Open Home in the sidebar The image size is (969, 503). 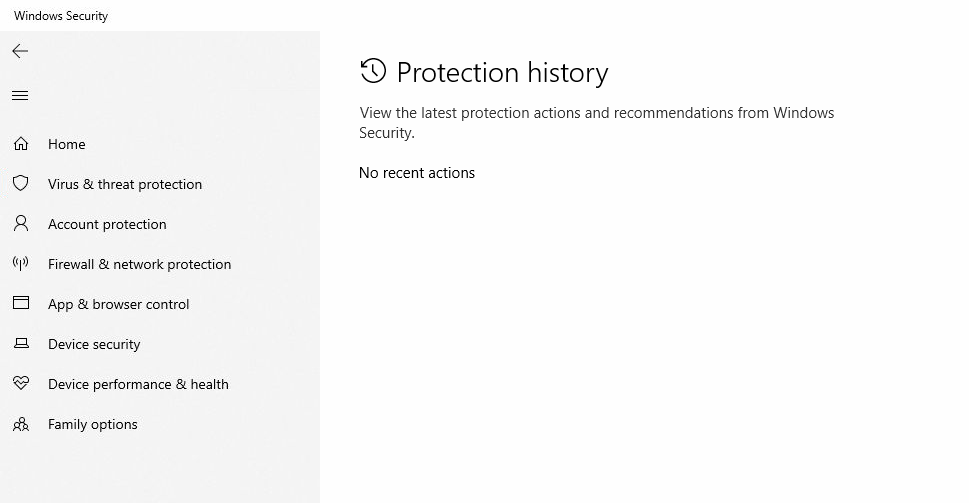click(x=67, y=144)
